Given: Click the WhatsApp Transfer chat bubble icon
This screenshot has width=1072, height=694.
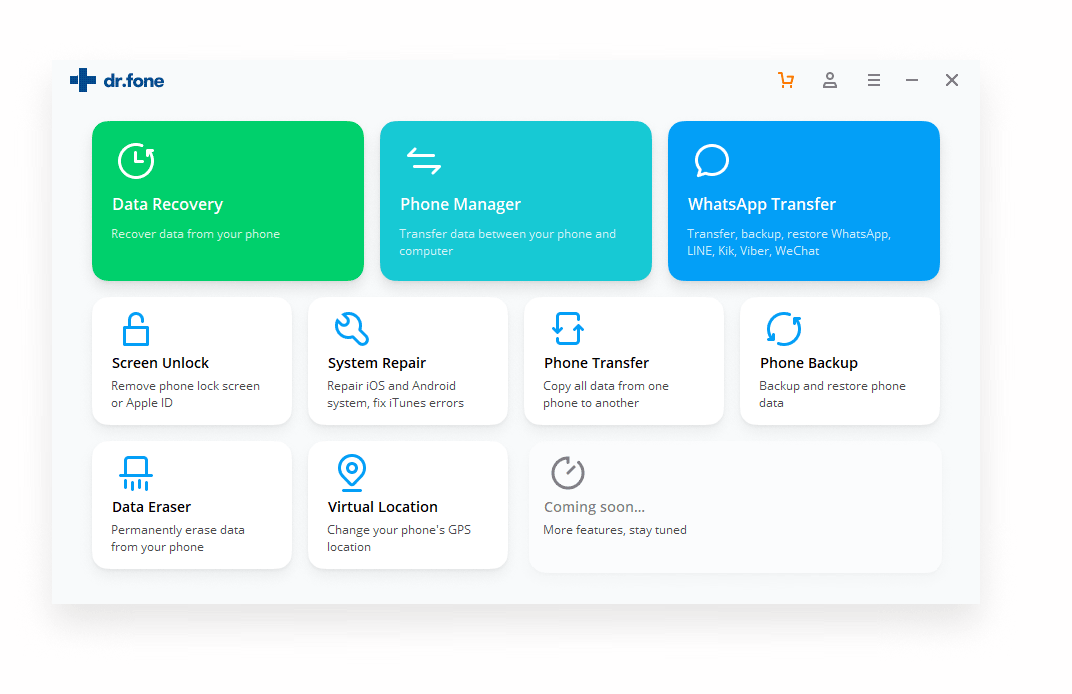Looking at the screenshot, I should 712,161.
